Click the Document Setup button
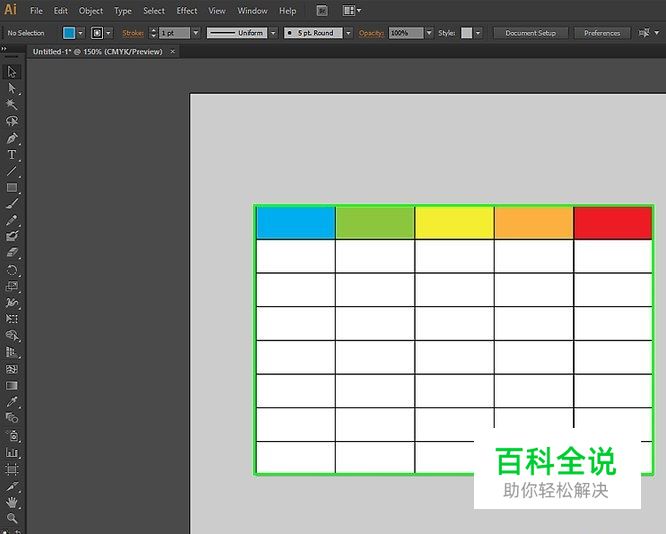Viewport: 666px width, 534px height. coord(531,33)
